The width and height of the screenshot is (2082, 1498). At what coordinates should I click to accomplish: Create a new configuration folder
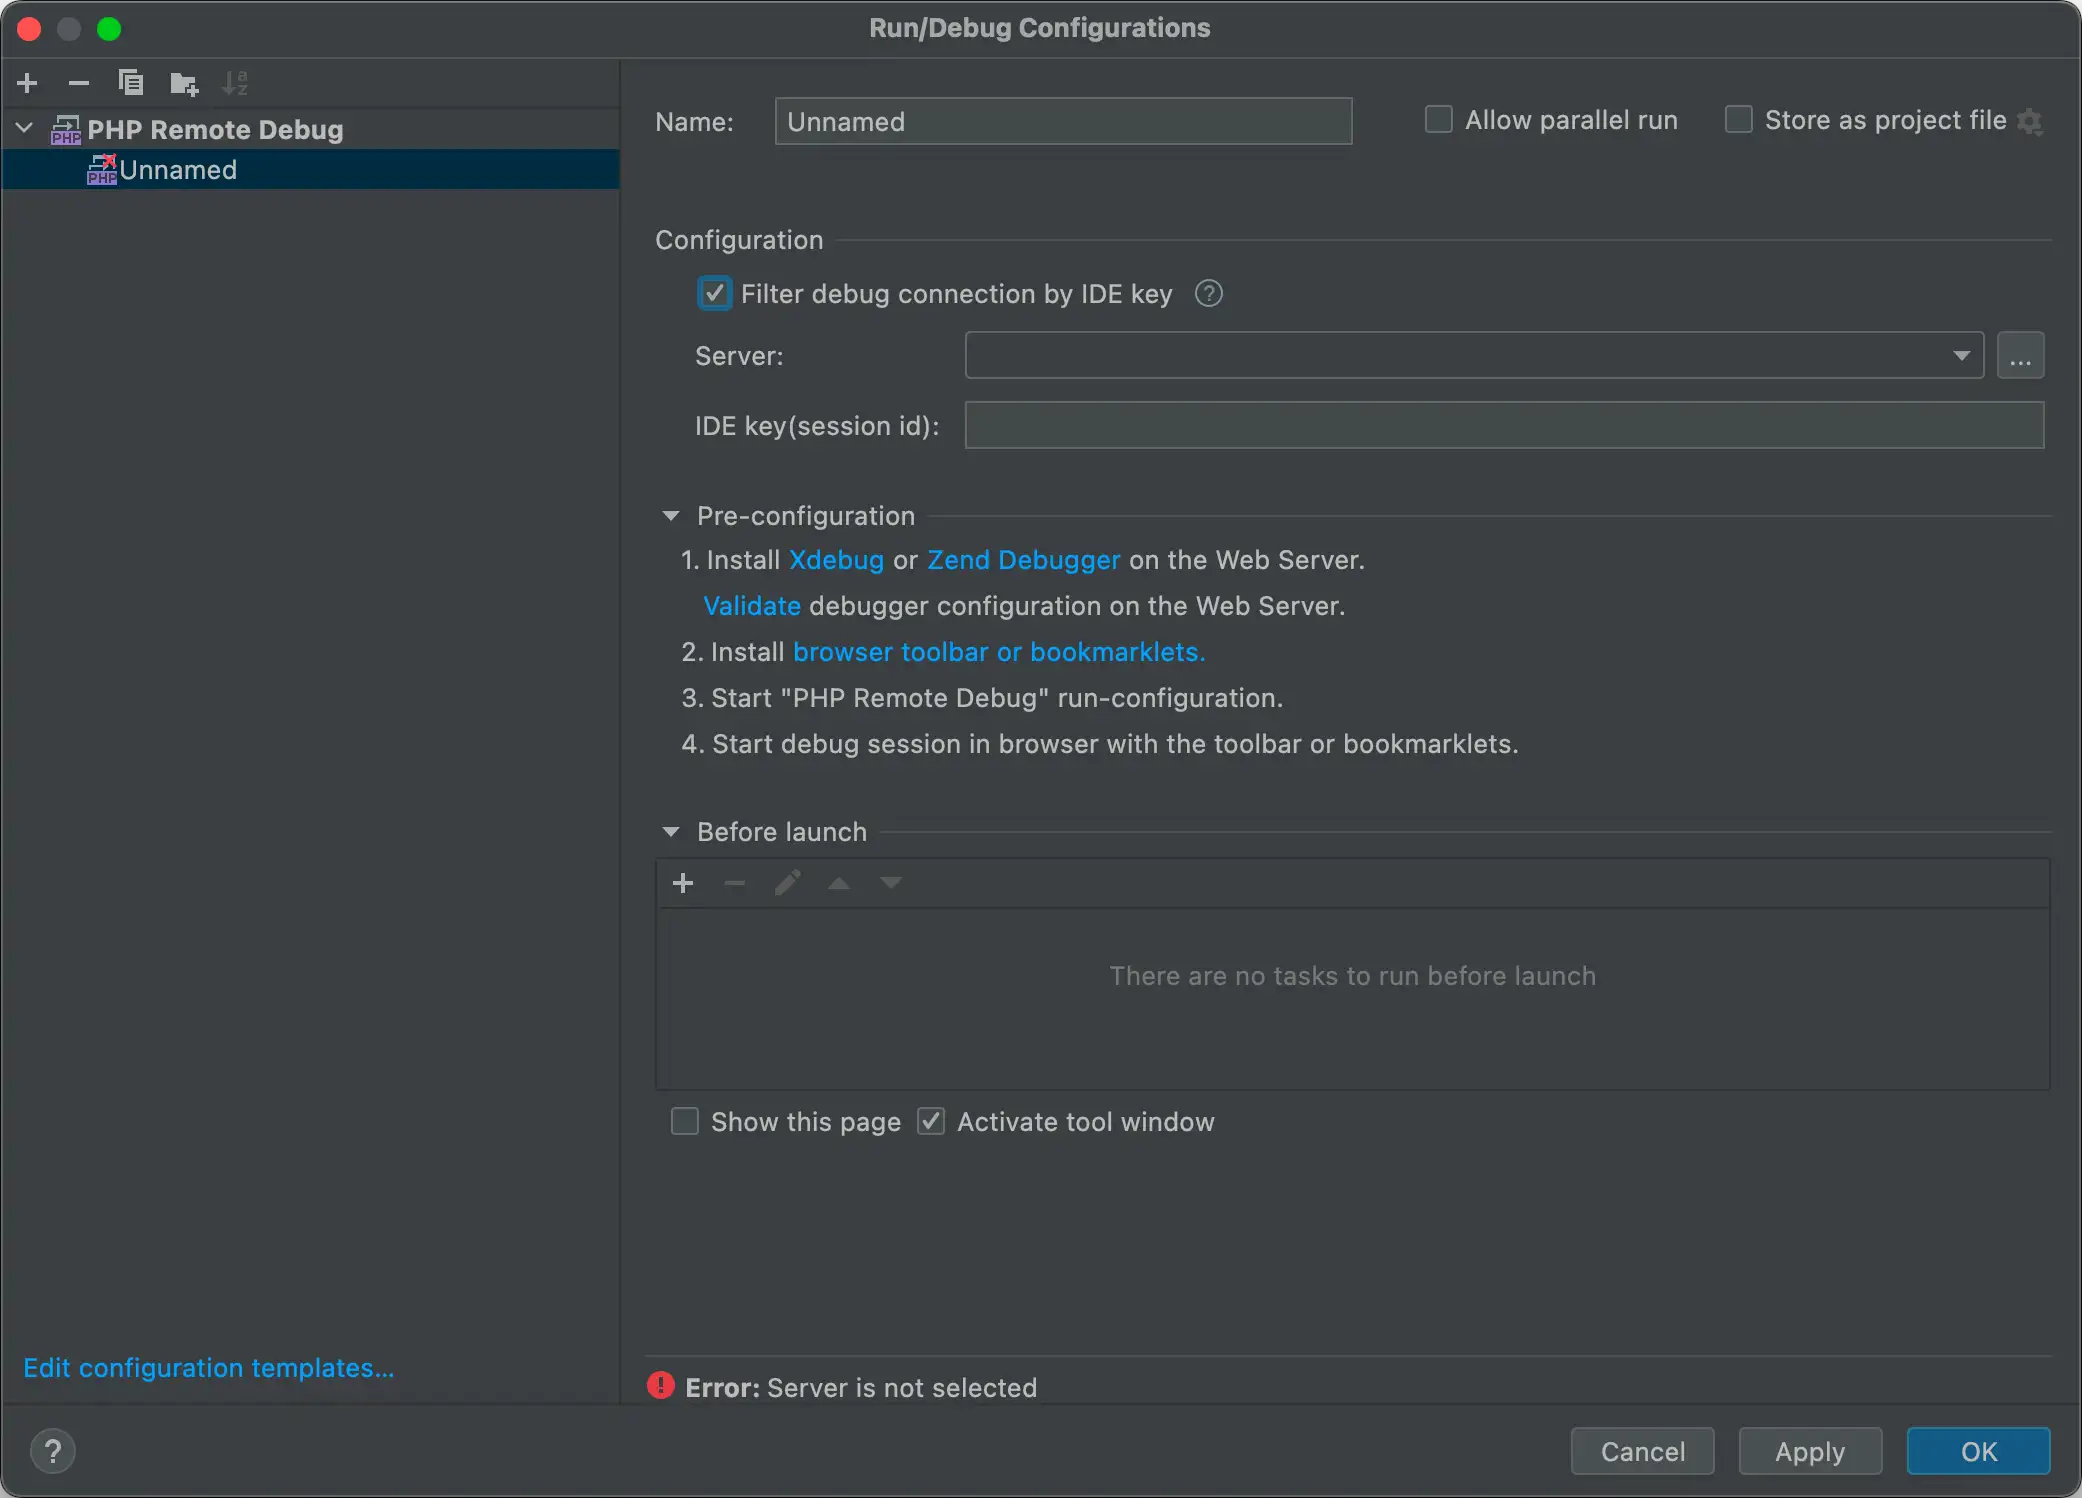tap(184, 83)
